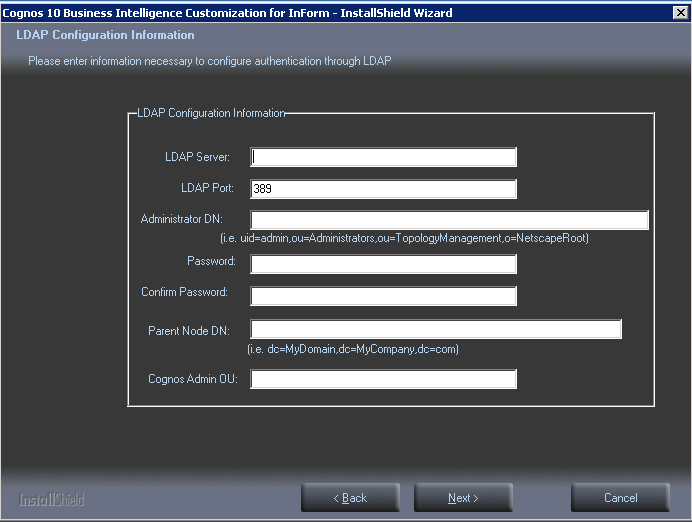Select the Confirm Password field
The width and height of the screenshot is (692, 522).
[383, 296]
